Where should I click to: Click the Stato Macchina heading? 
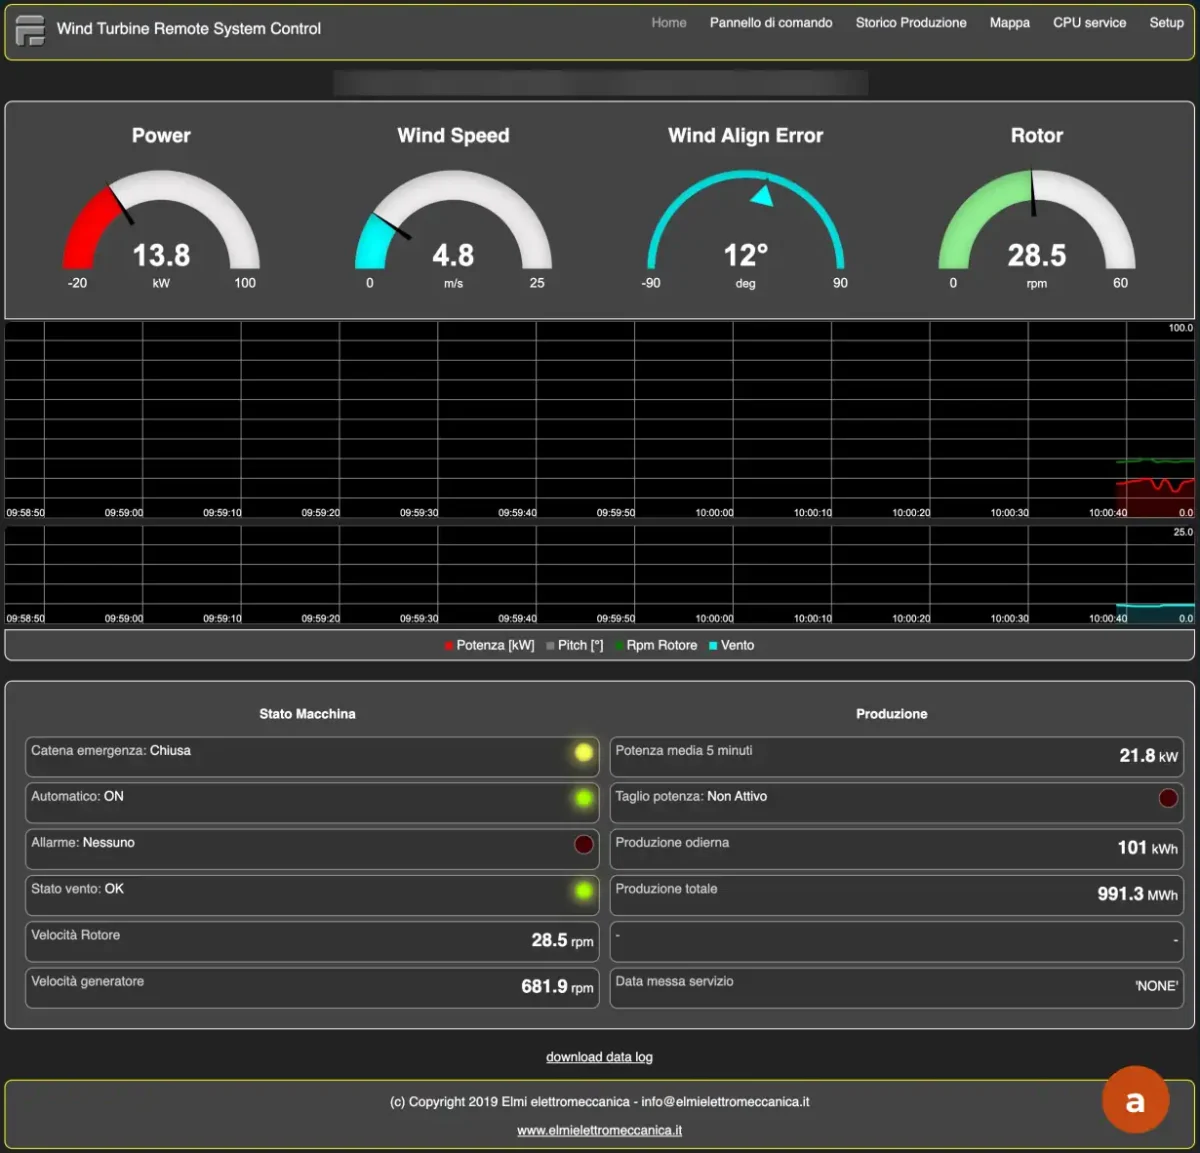[307, 714]
